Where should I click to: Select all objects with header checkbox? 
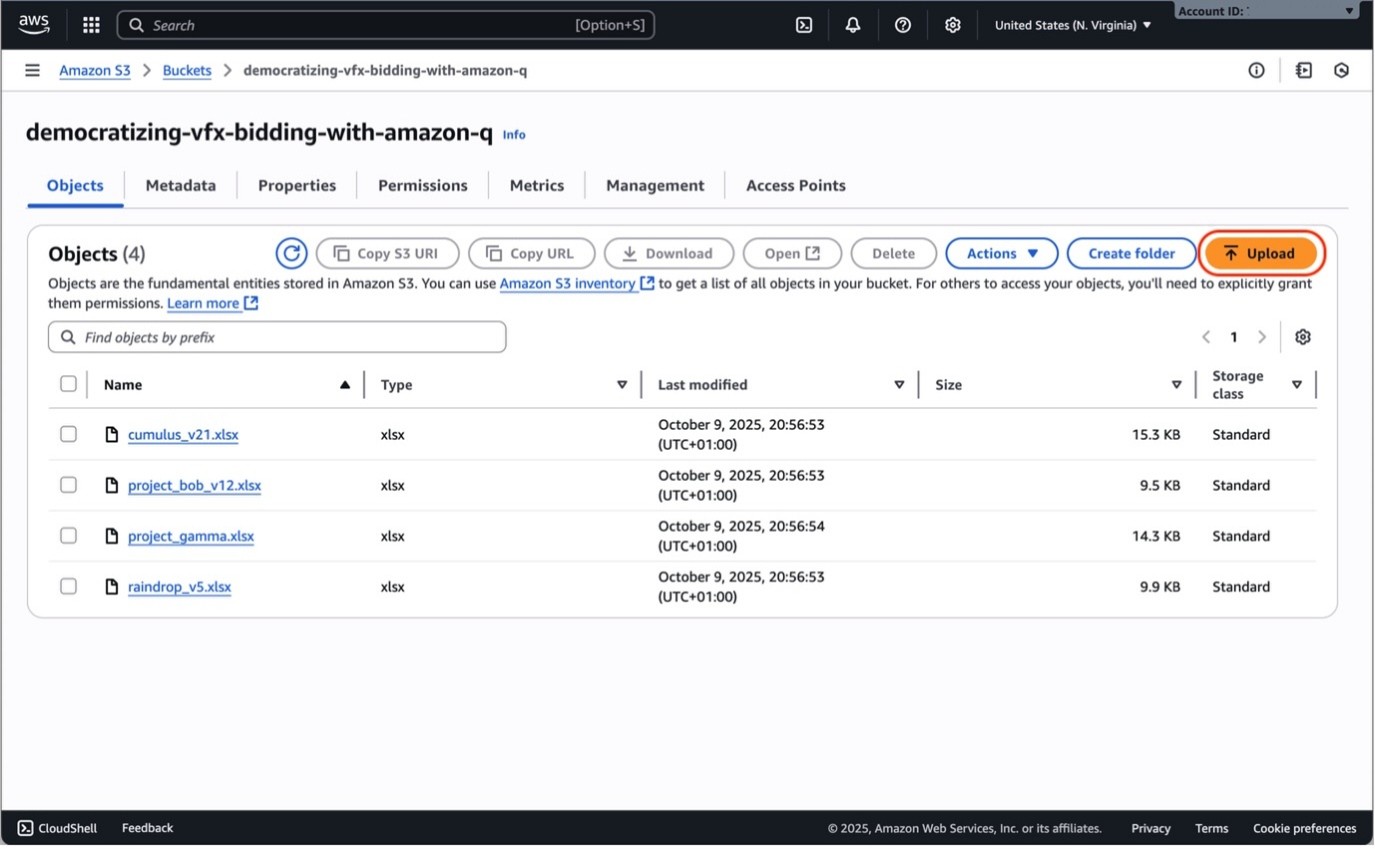pos(68,384)
